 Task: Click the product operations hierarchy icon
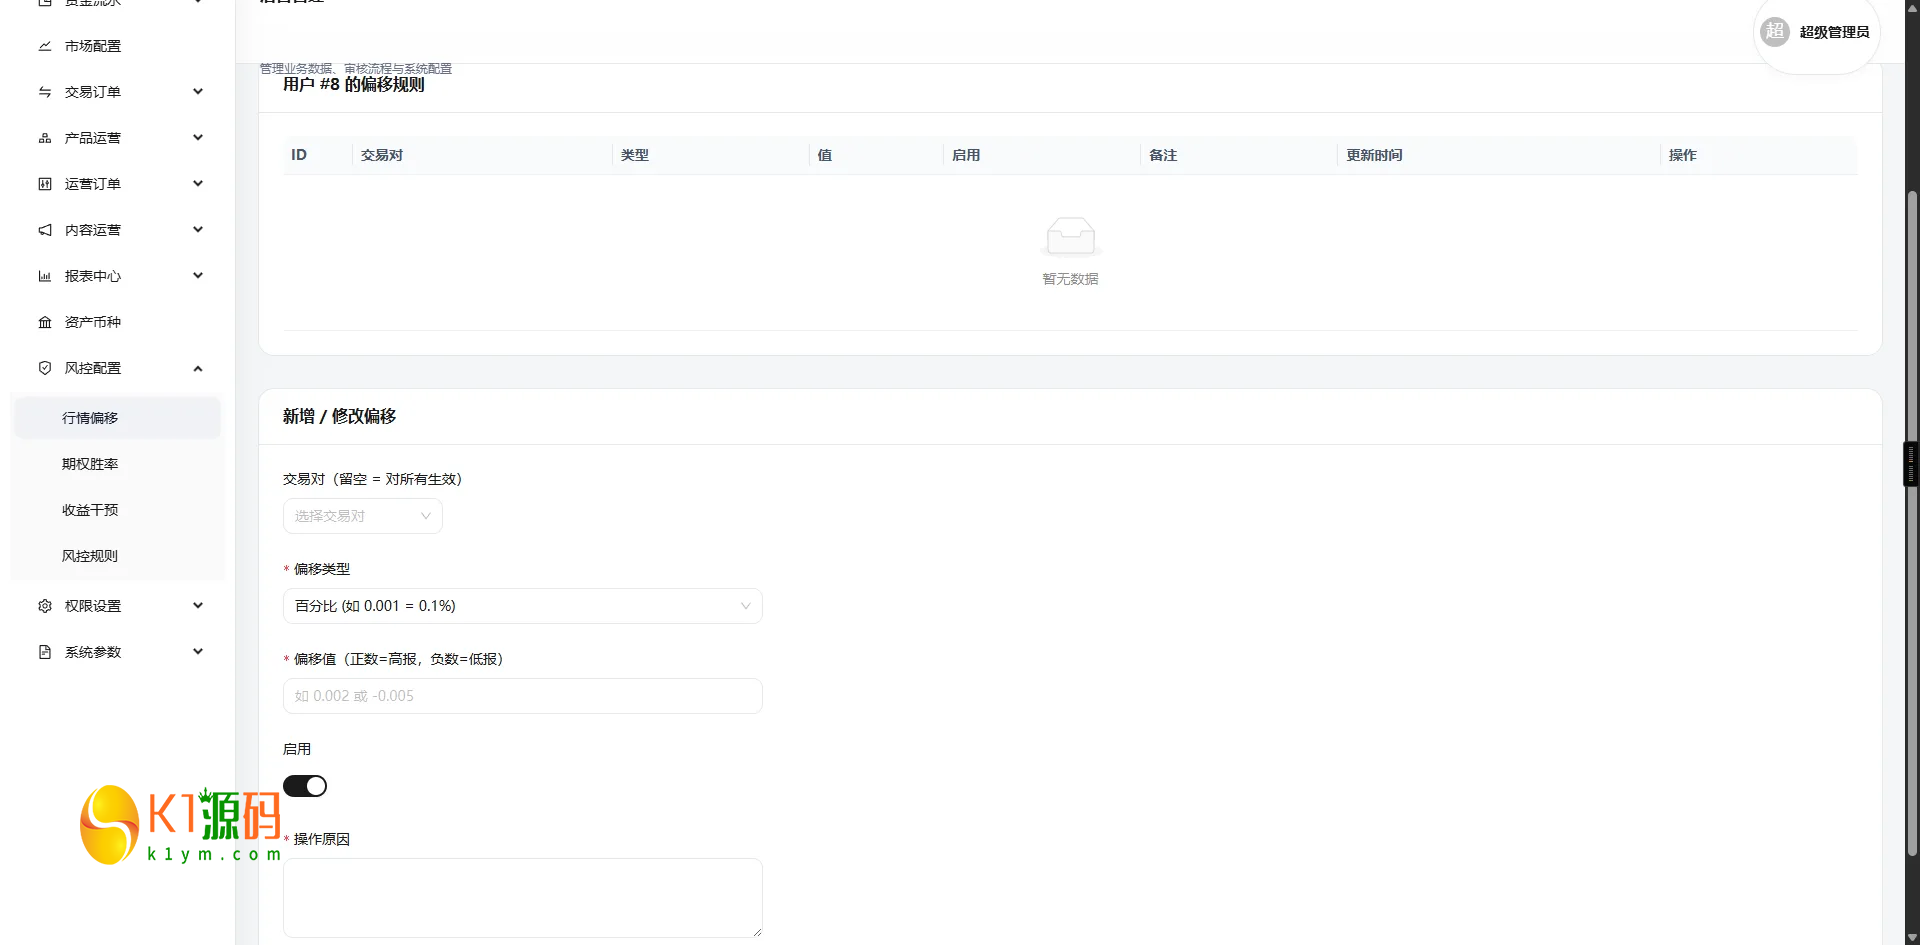pos(45,138)
